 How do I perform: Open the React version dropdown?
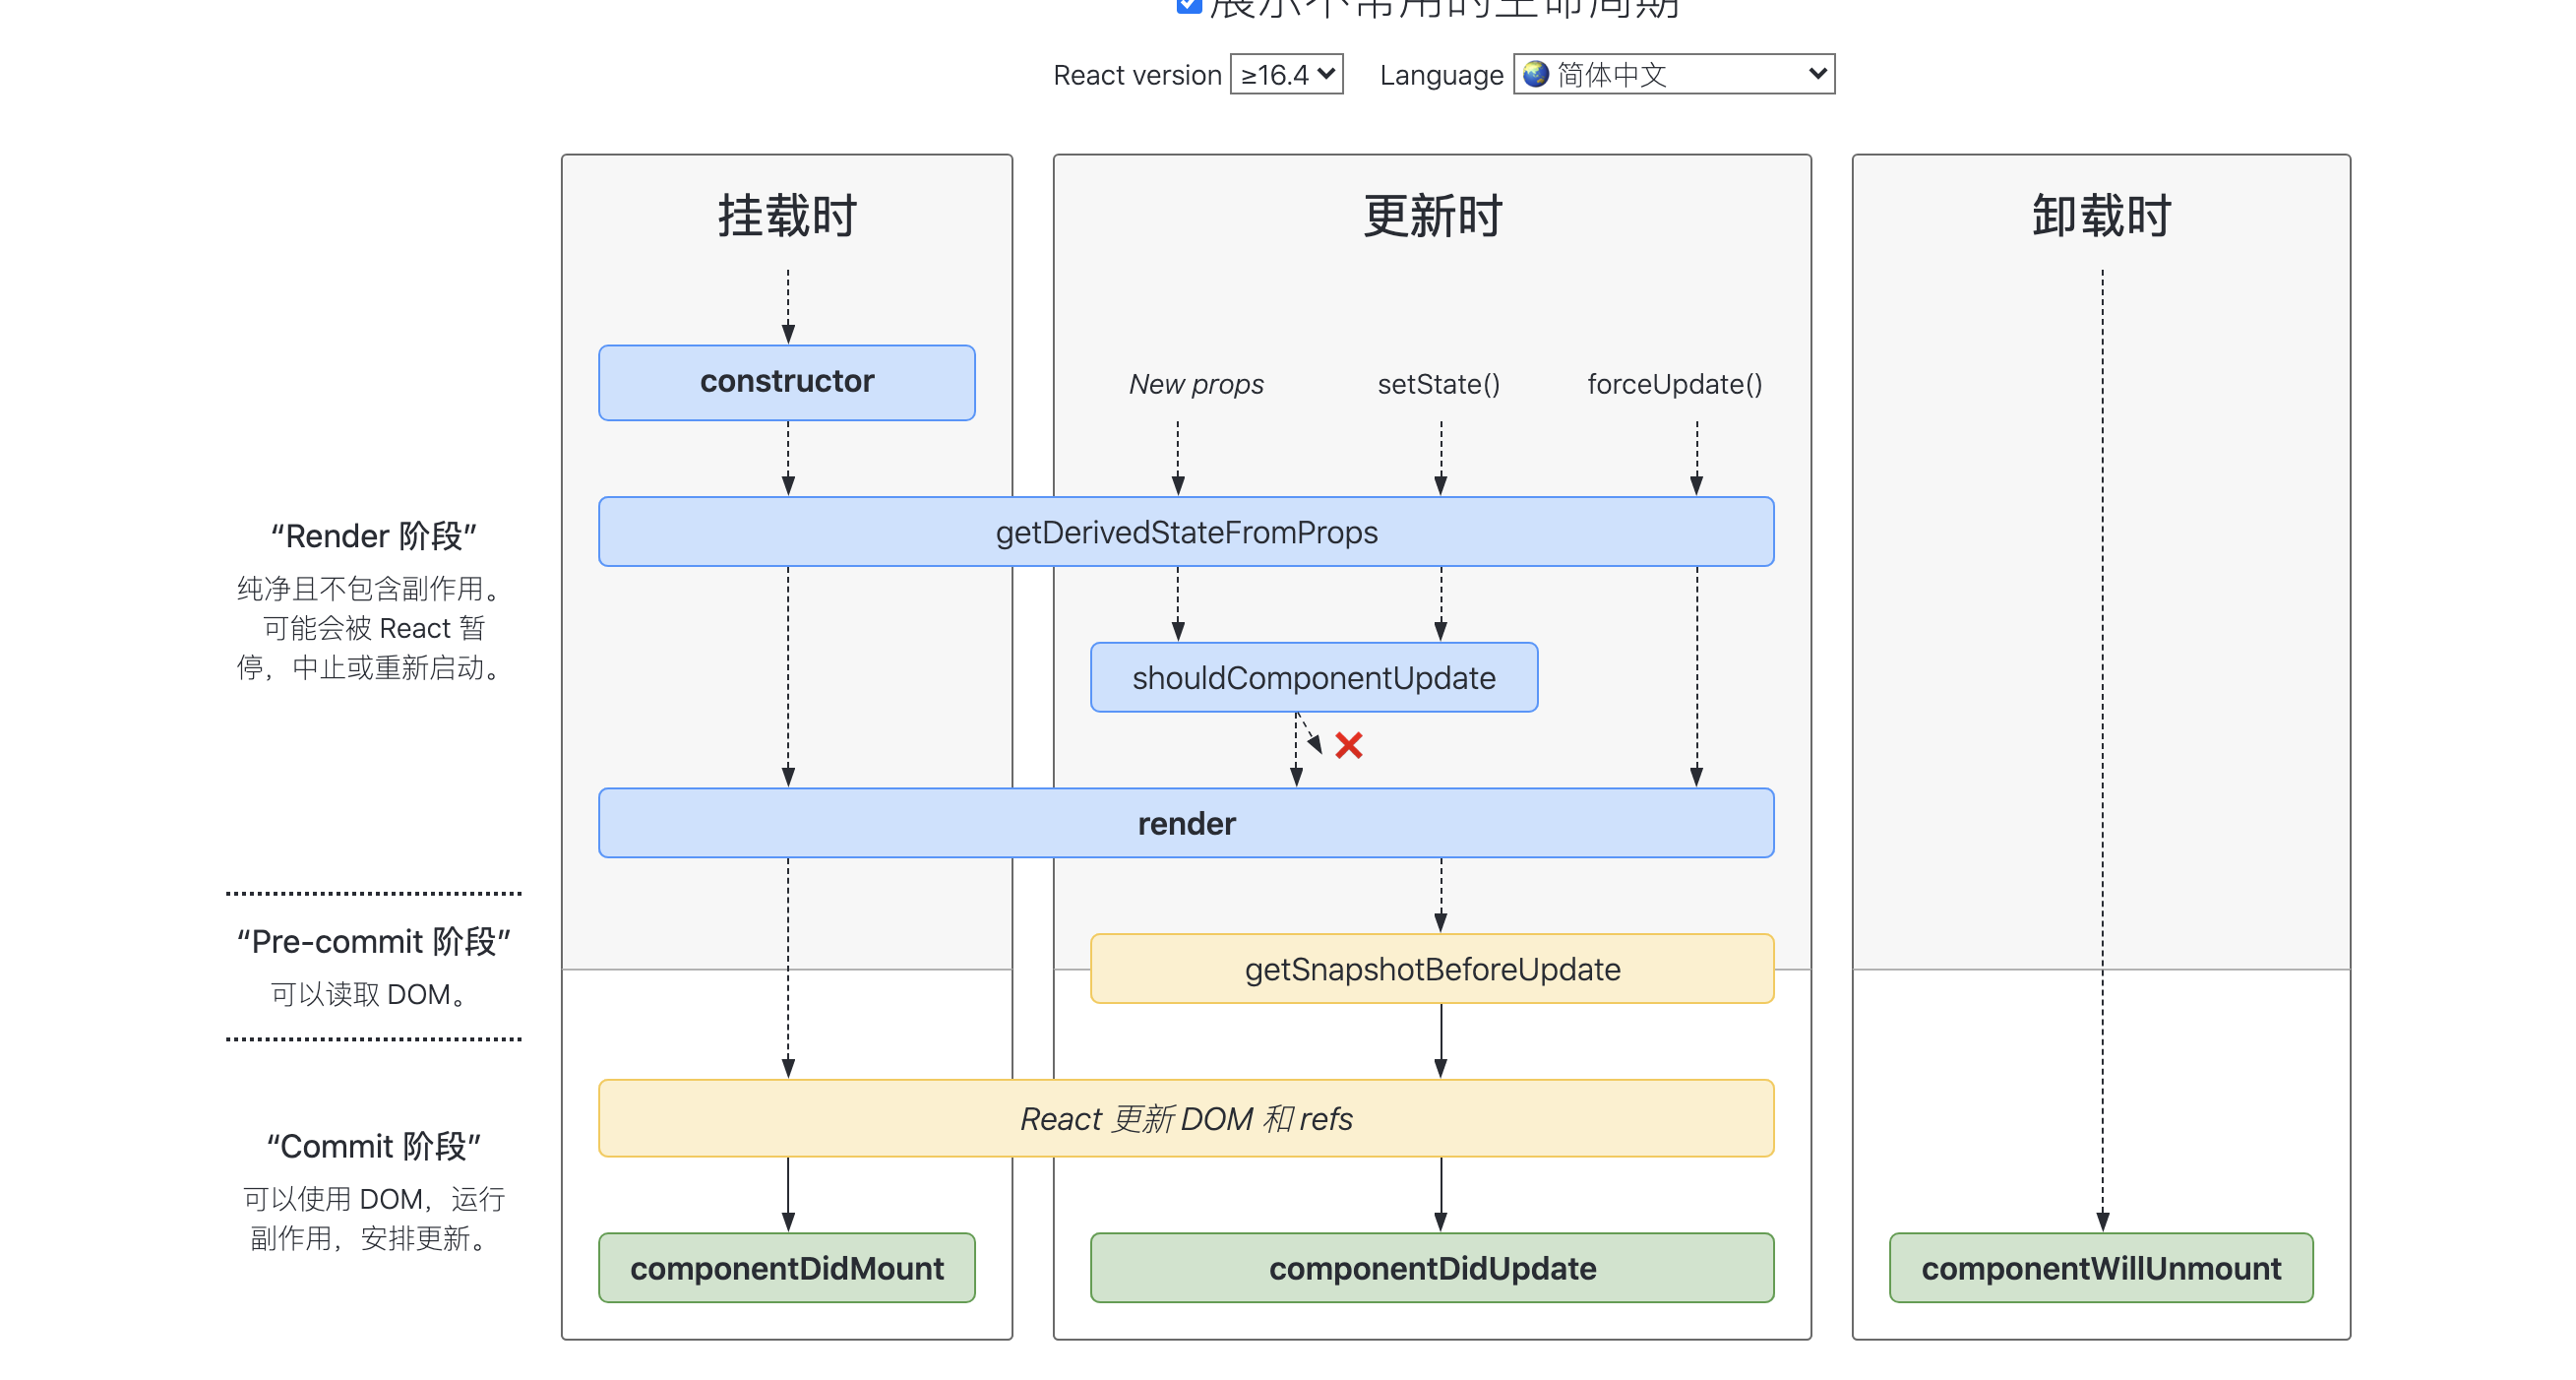[1286, 75]
